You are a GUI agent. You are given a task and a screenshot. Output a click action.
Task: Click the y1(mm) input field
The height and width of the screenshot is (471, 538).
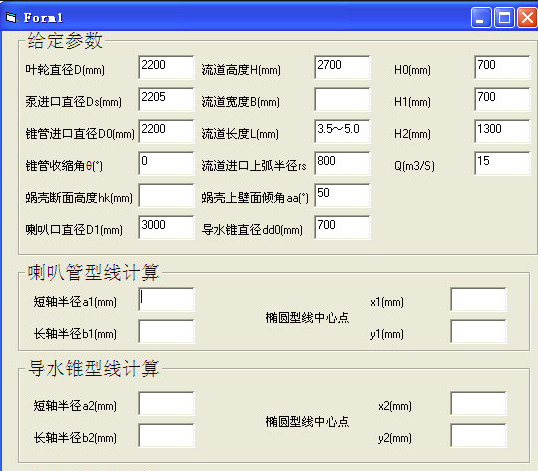[478, 331]
